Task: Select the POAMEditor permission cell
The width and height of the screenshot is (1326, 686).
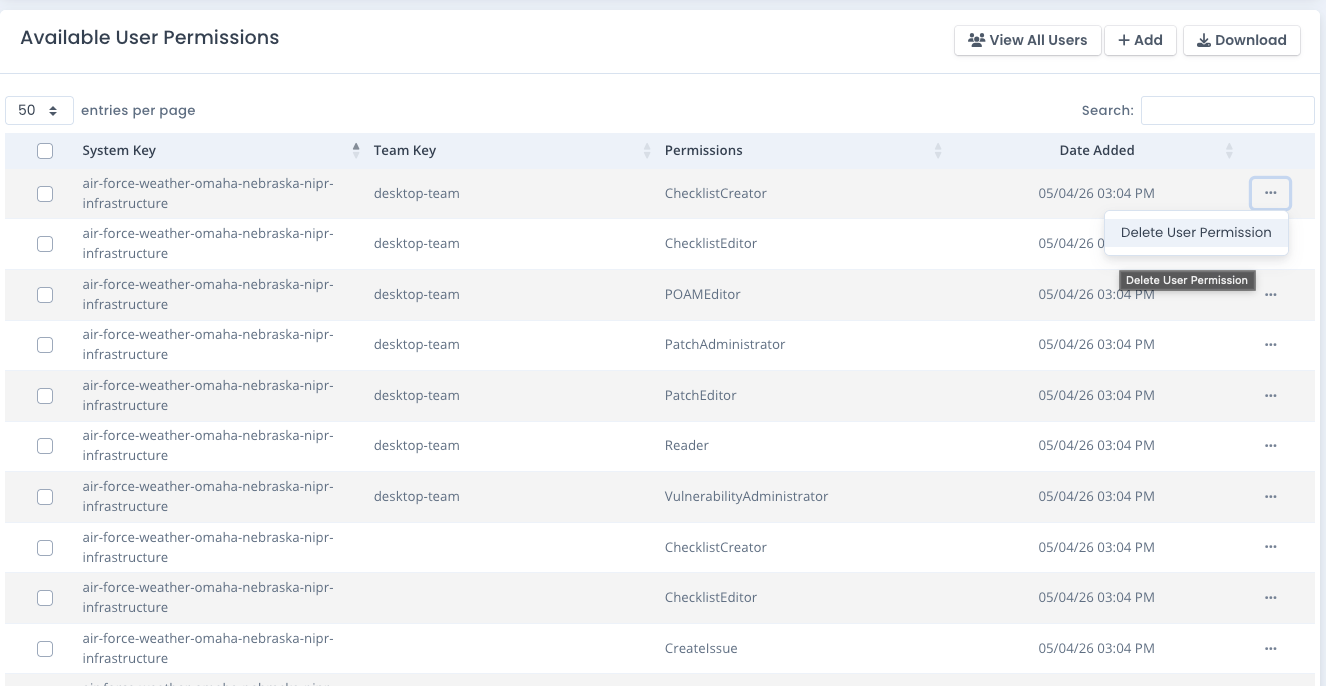Action: [x=703, y=295]
